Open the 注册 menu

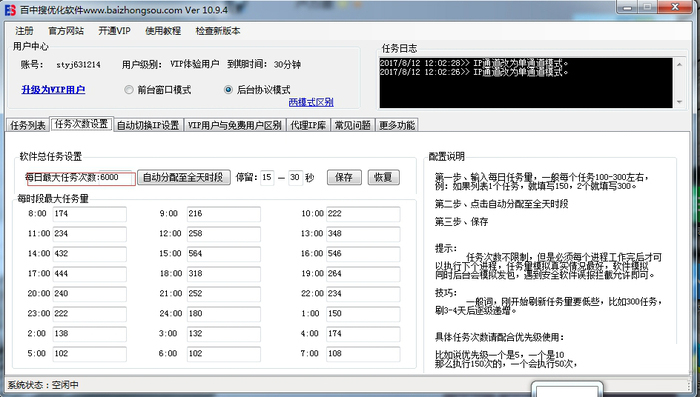[x=24, y=31]
